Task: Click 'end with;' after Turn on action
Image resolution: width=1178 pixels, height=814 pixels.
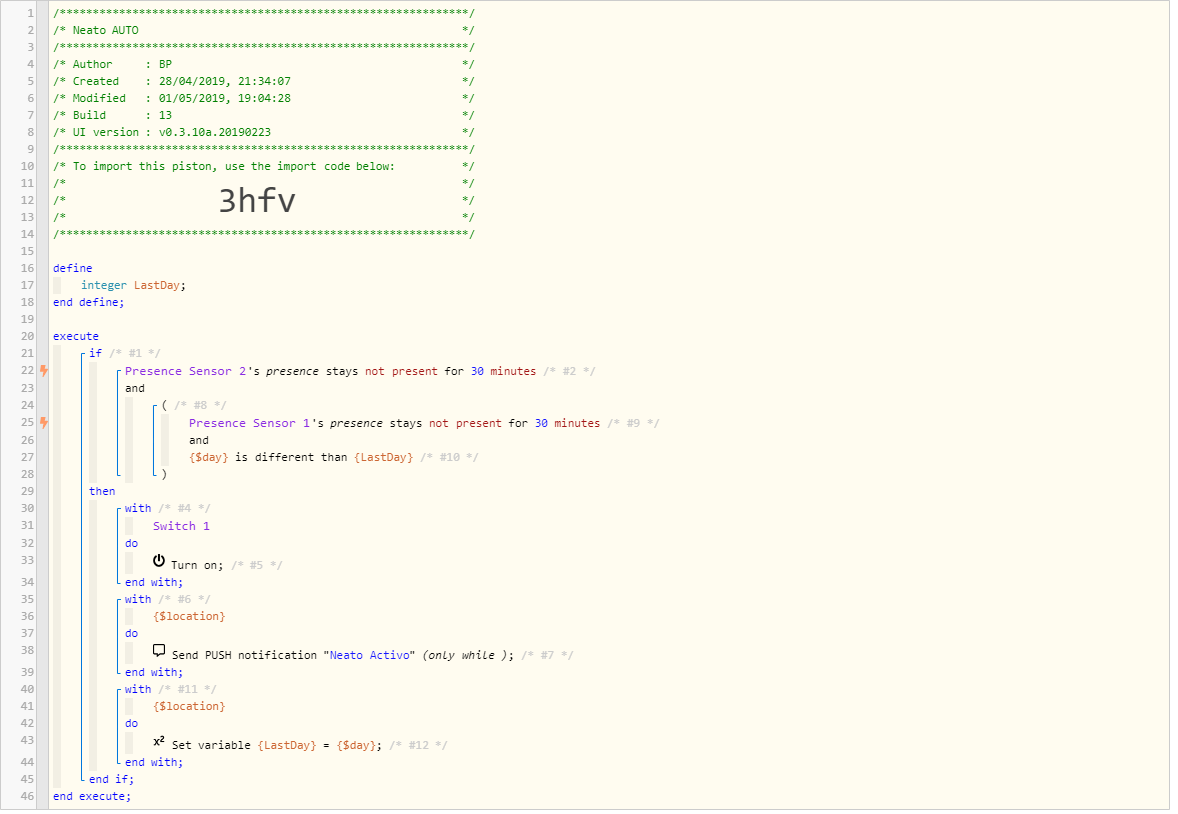Action: (154, 583)
